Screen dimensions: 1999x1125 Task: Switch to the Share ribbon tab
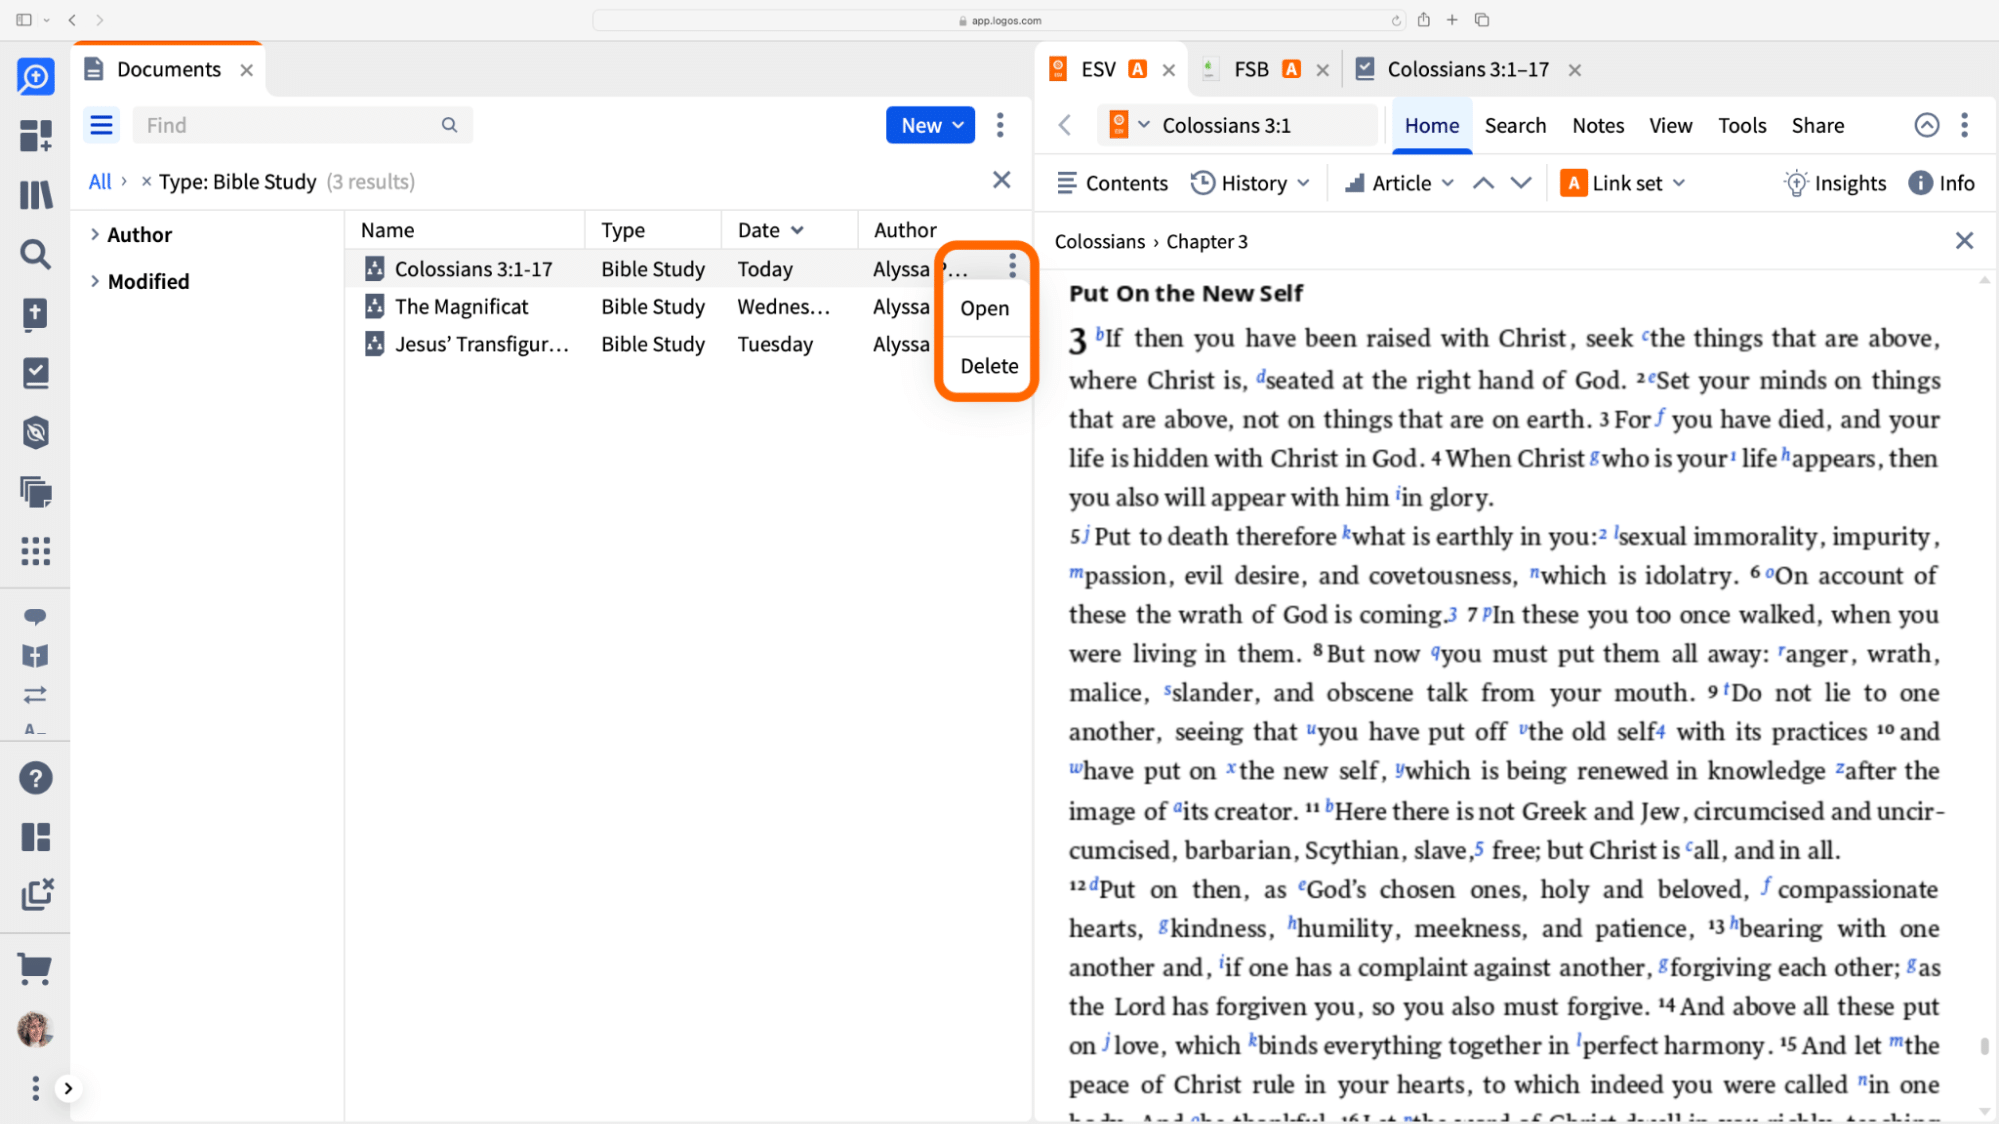point(1818,125)
